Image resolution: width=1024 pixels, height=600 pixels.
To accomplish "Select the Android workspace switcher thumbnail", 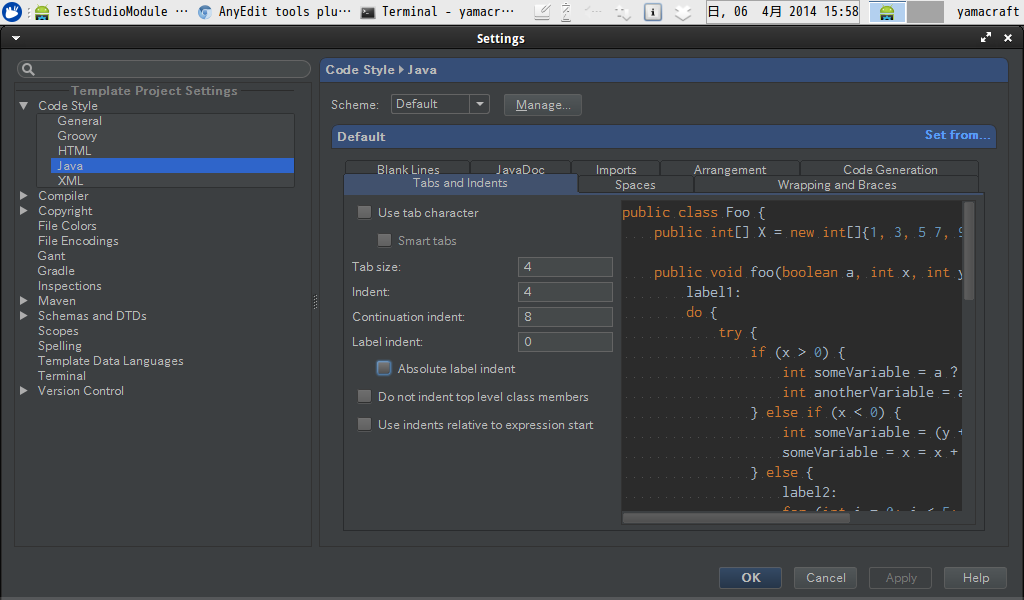I will [x=887, y=12].
